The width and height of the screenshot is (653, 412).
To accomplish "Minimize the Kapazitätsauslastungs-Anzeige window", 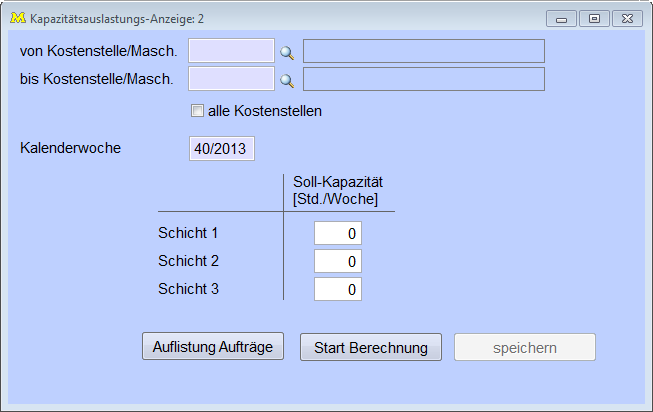I will 562,18.
